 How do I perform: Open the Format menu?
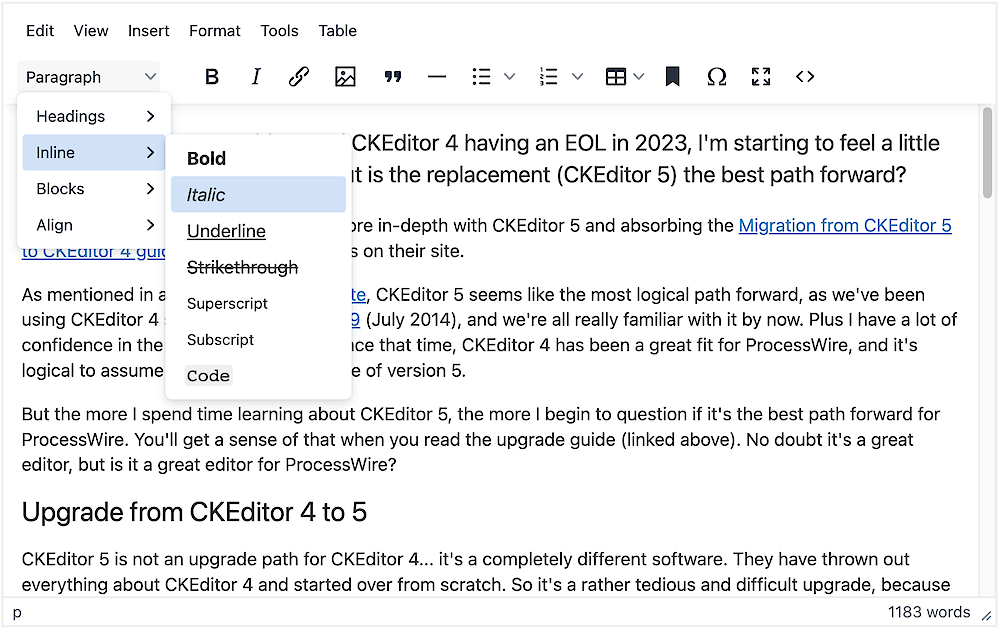click(214, 31)
